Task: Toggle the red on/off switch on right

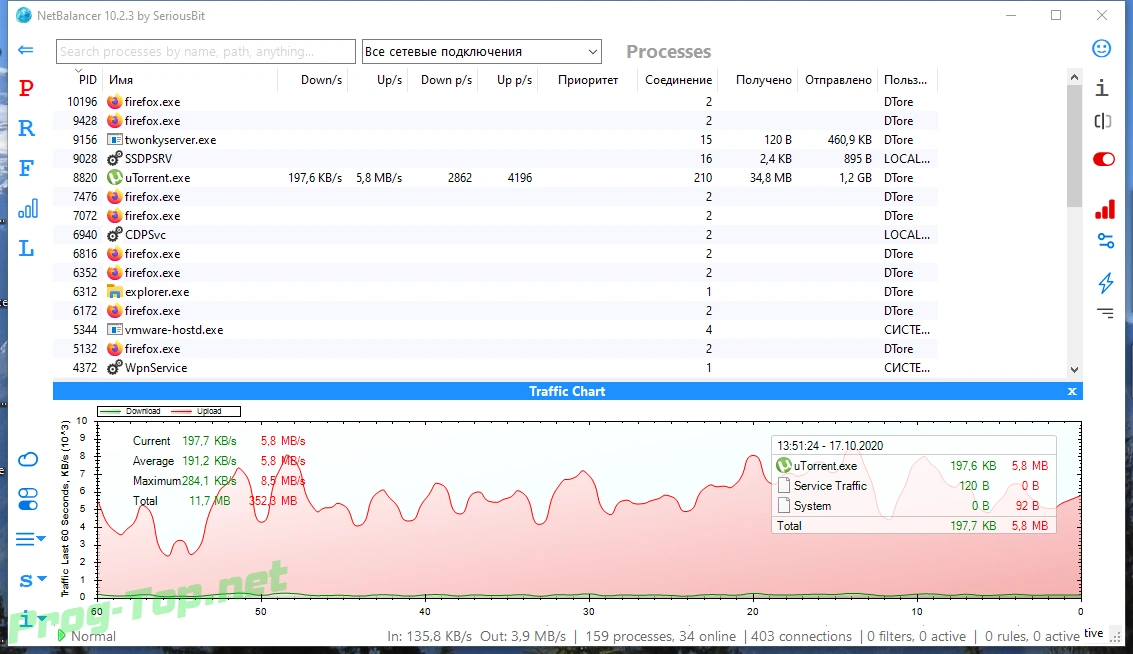Action: pyautogui.click(x=1103, y=159)
